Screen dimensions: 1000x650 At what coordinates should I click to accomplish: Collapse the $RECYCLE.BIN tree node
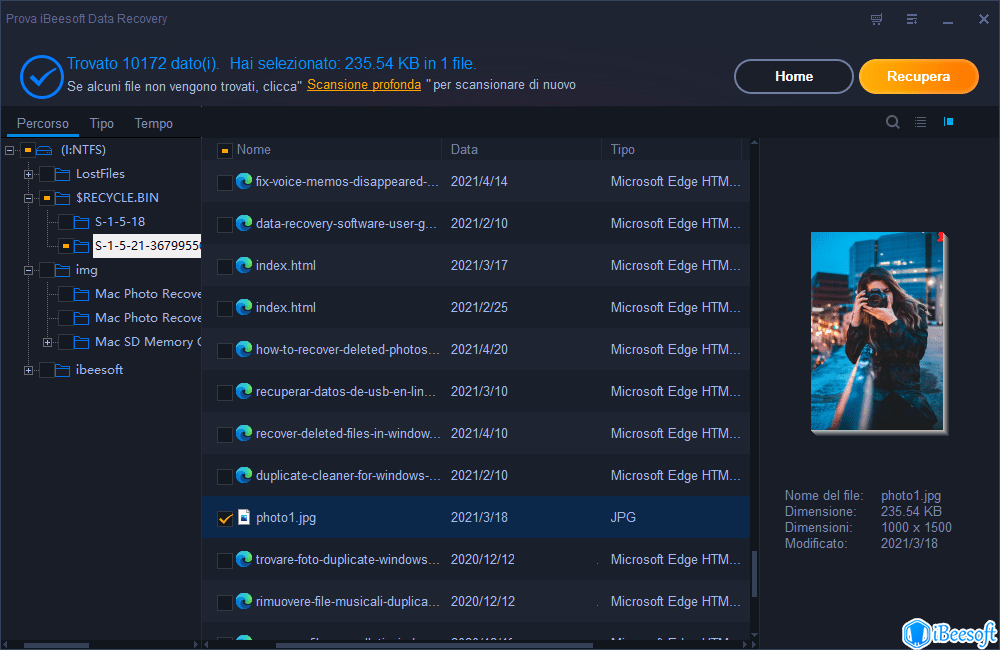click(29, 198)
